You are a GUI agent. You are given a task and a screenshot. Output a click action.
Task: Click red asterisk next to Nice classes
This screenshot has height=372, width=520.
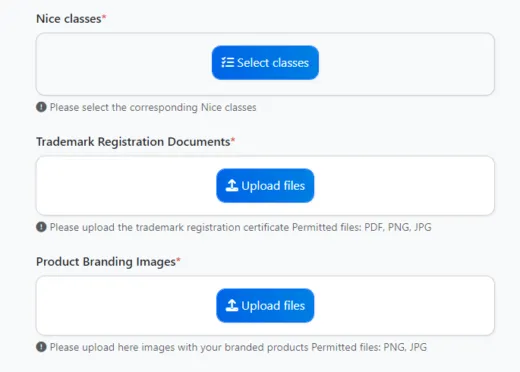[104, 16]
